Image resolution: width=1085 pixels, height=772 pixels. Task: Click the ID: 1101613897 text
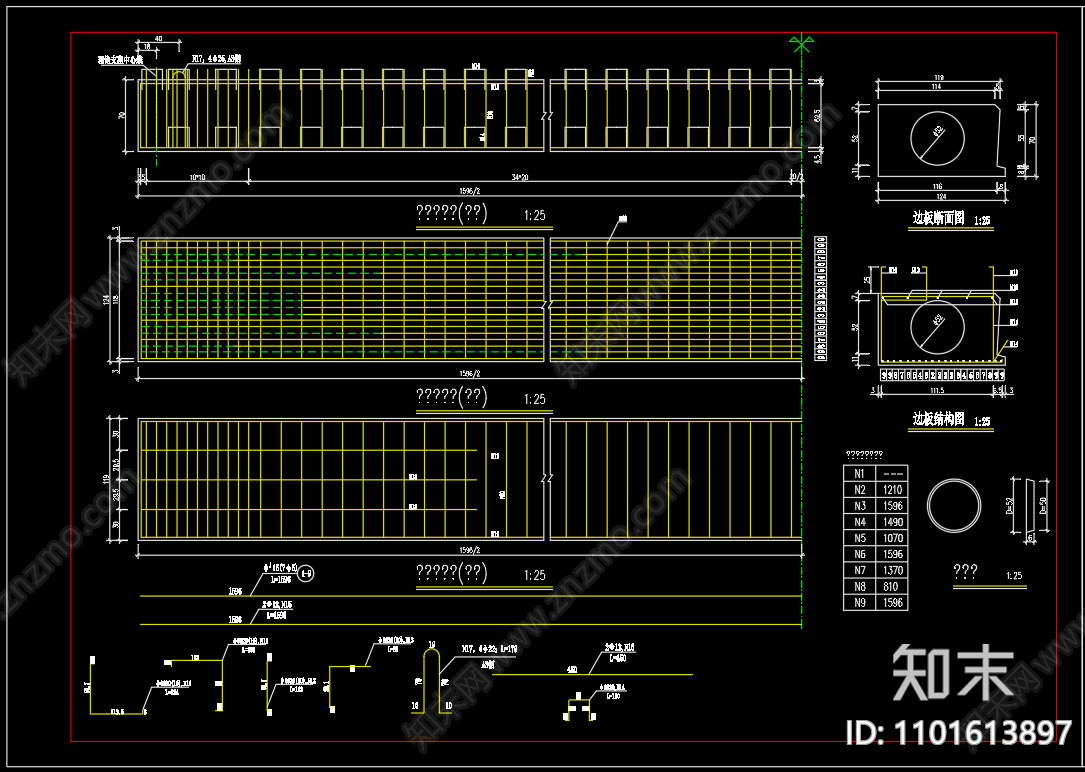pos(959,733)
